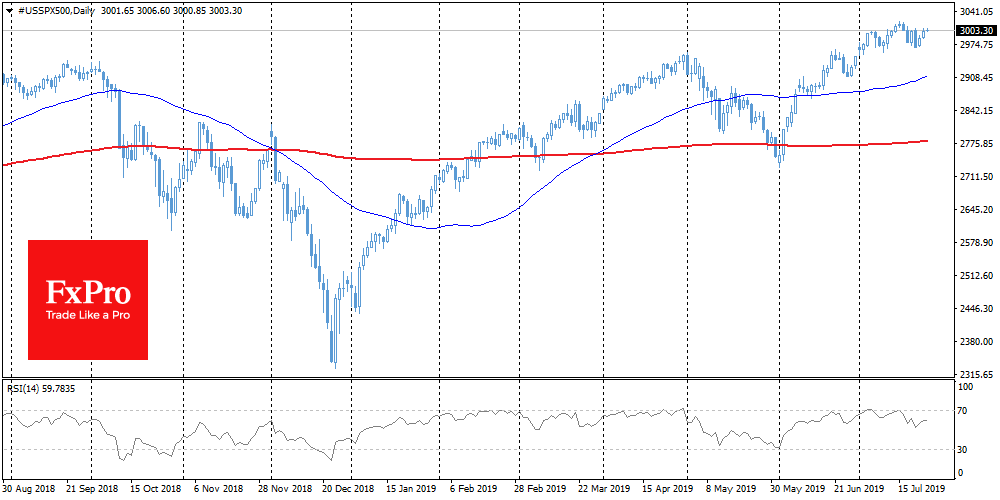Click the 2315.65 price axis label
The height and width of the screenshot is (500, 1000).
point(974,375)
